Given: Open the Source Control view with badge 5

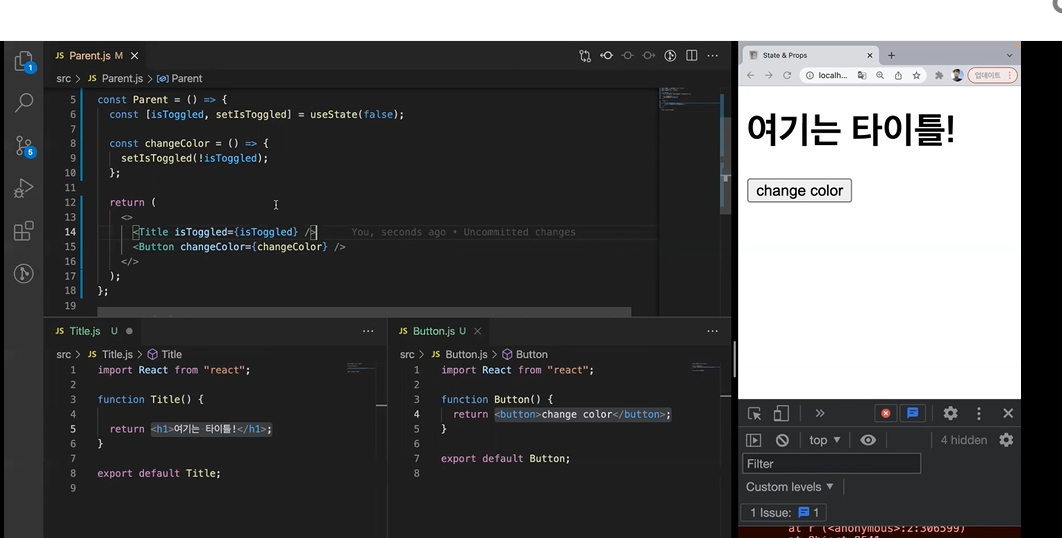Looking at the screenshot, I should [24, 146].
